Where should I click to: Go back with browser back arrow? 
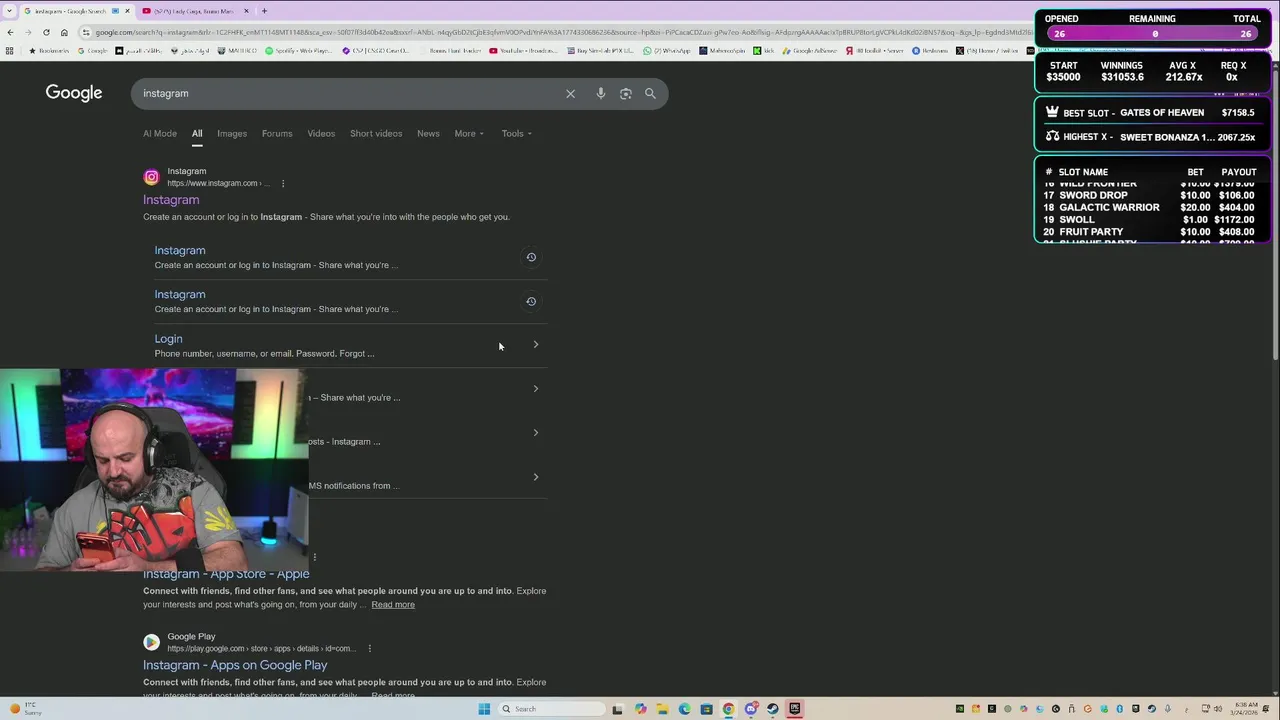[10, 32]
